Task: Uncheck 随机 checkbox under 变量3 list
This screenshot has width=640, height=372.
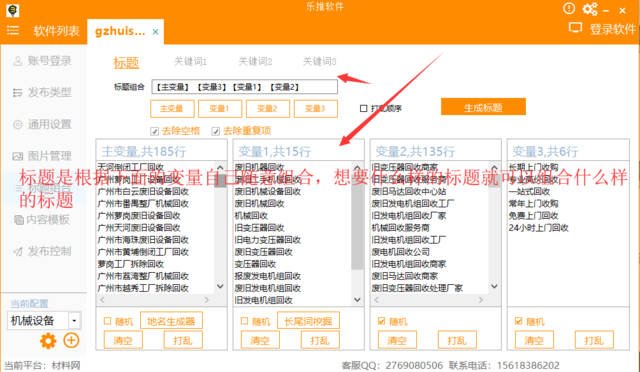Action: coord(518,321)
